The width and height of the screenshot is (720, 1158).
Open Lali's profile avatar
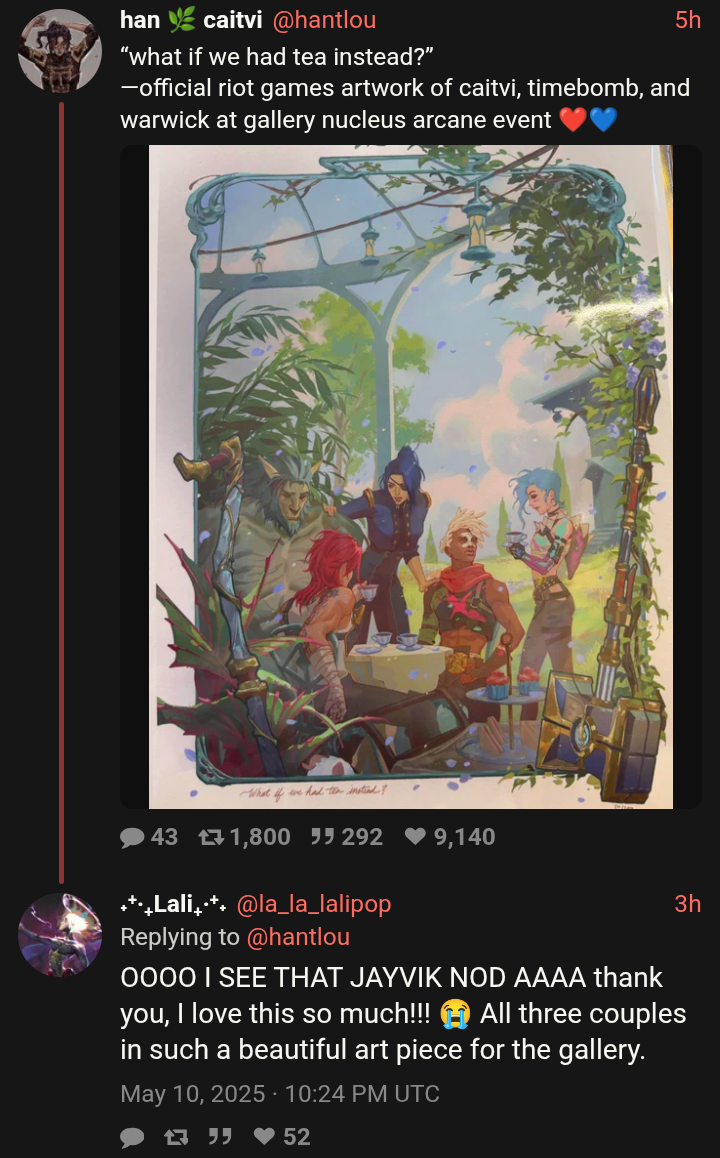tap(60, 935)
